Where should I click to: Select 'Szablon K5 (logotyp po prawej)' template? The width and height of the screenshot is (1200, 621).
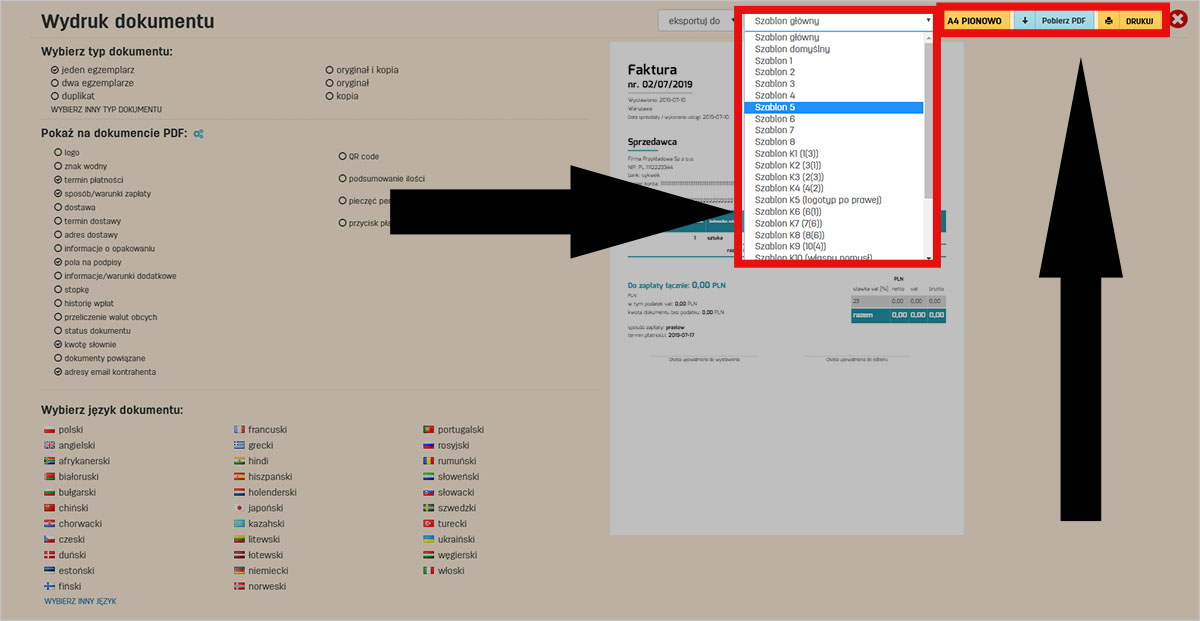(817, 200)
